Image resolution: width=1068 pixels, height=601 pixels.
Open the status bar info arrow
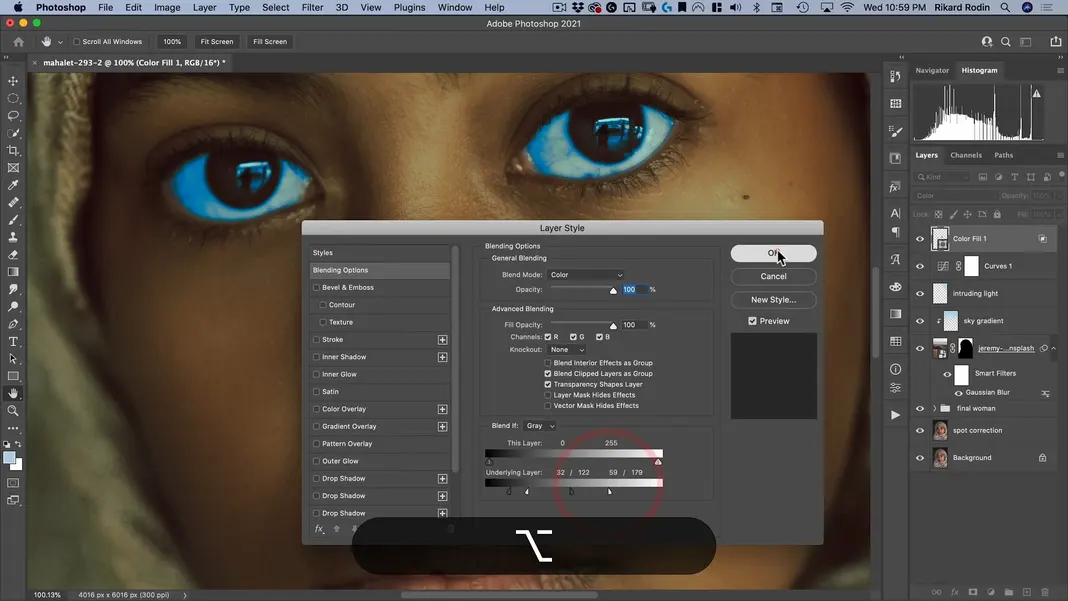(x=185, y=595)
